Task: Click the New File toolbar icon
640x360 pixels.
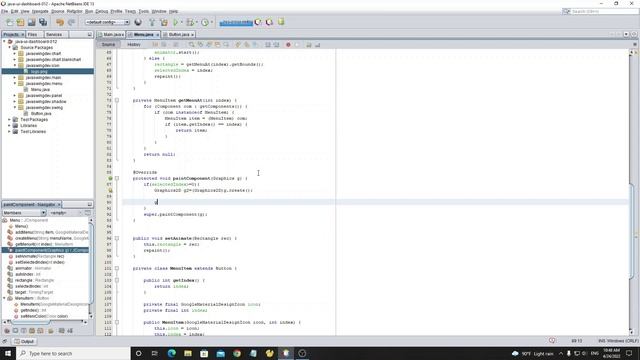Action: [9, 22]
